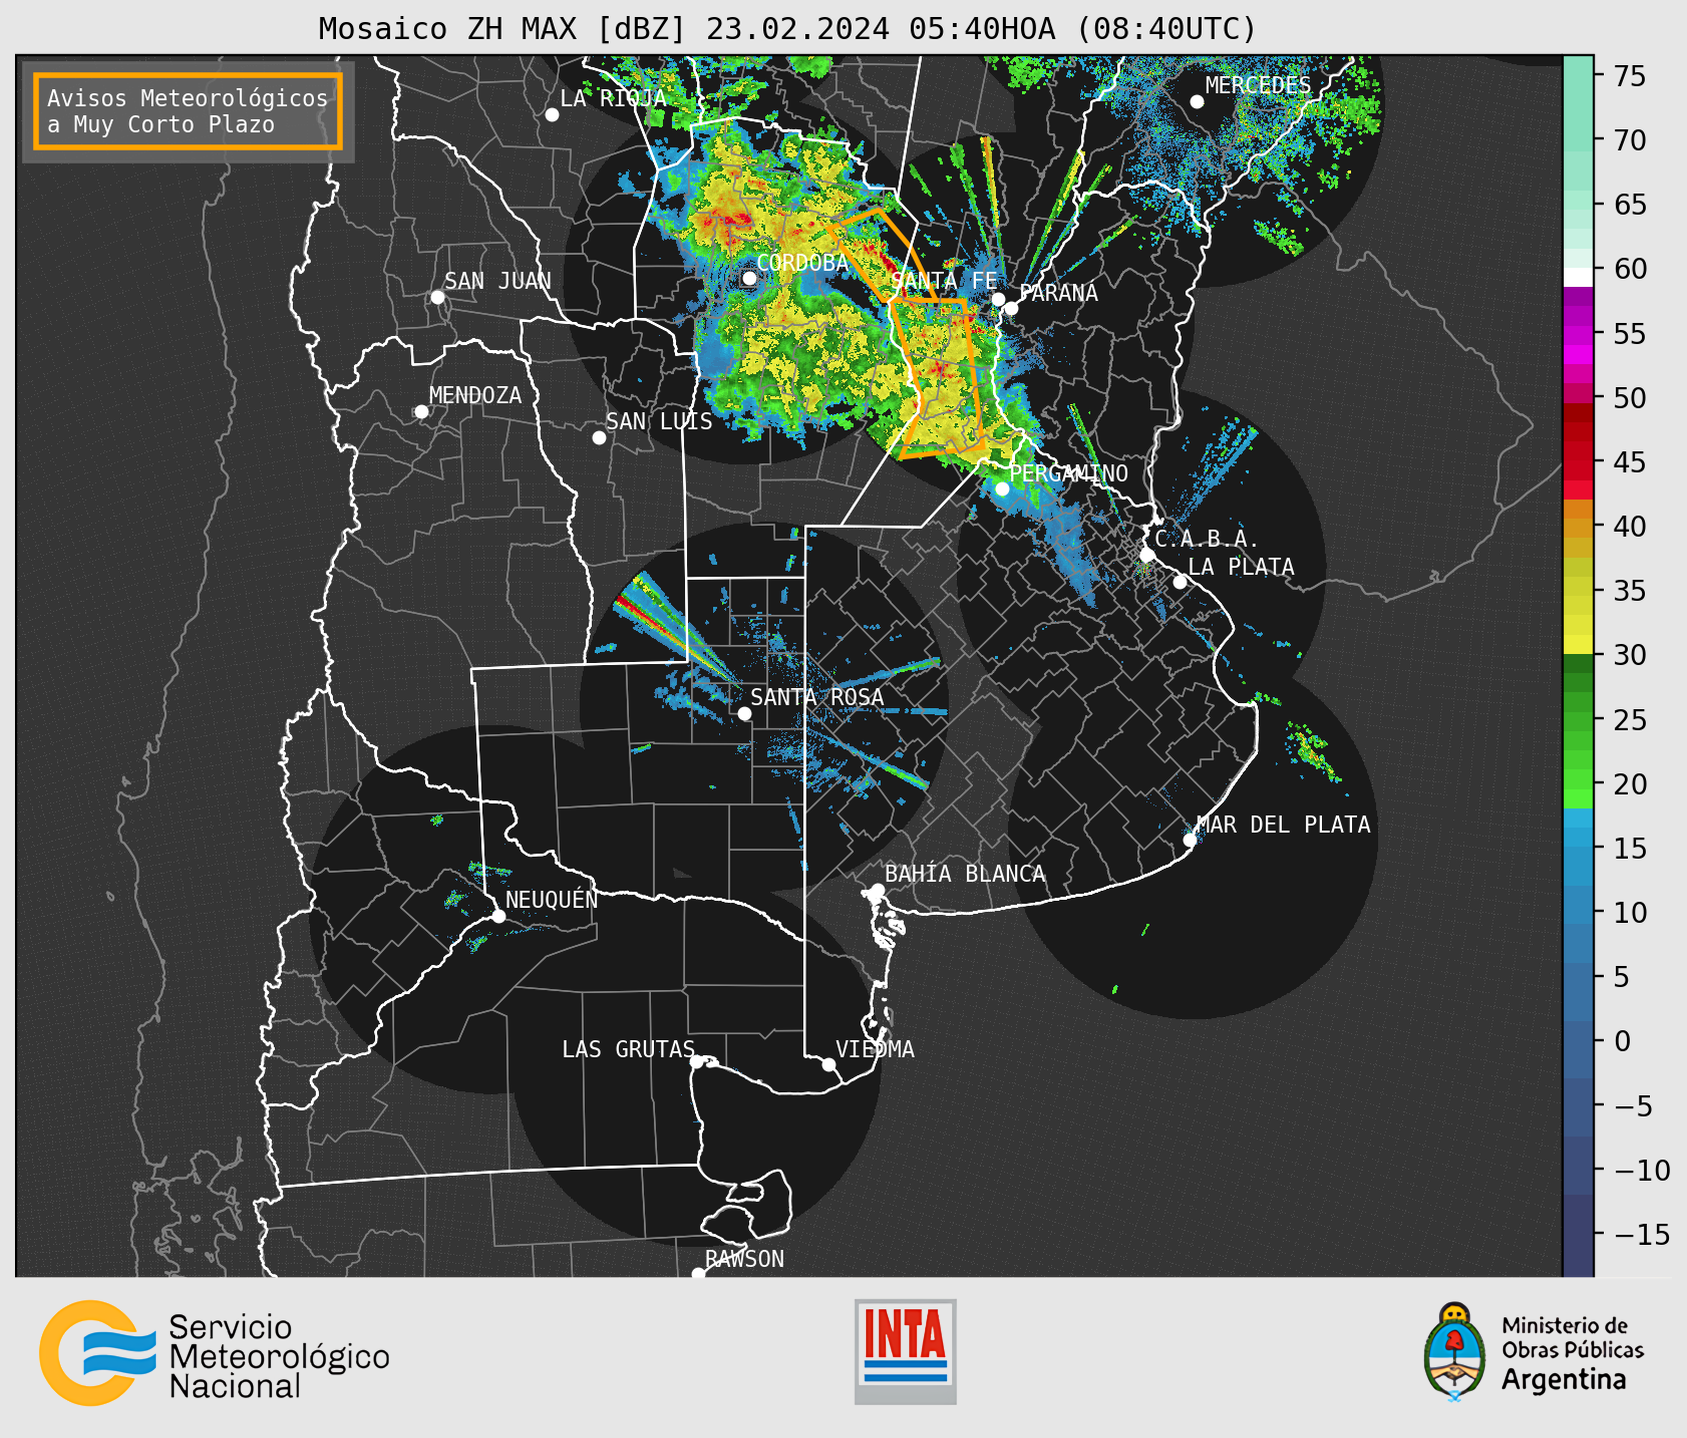Click the Córdoba city marker dot
Image resolution: width=1687 pixels, height=1438 pixels.
coord(749,278)
